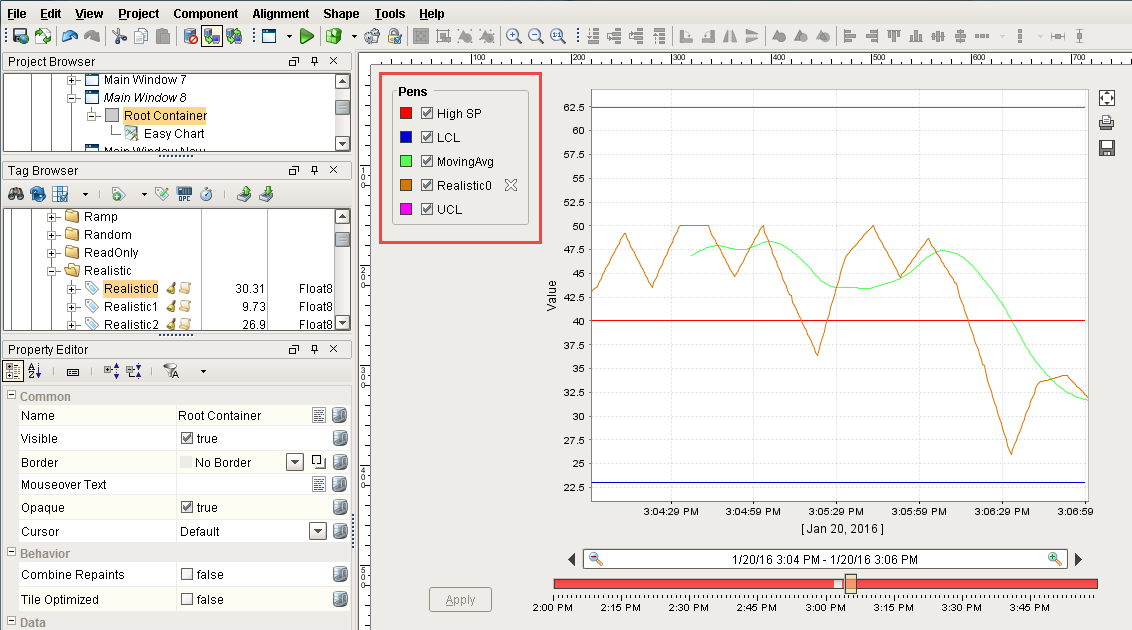Click the green cube component icon
Image resolution: width=1132 pixels, height=630 pixels.
(334, 36)
